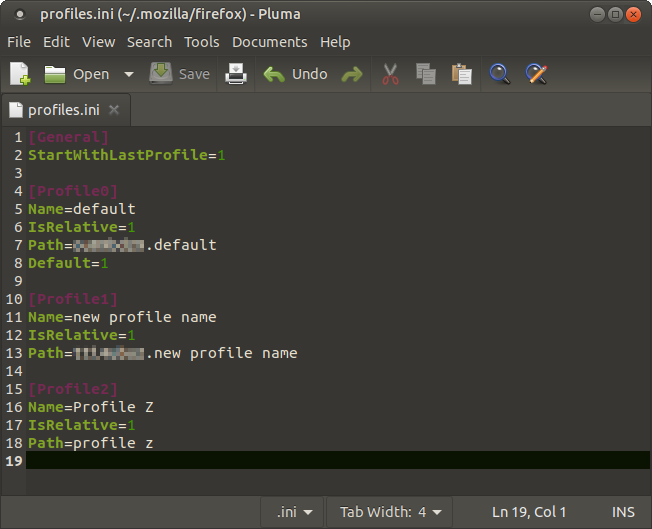Open the Edit menu
The image size is (652, 529).
56,42
